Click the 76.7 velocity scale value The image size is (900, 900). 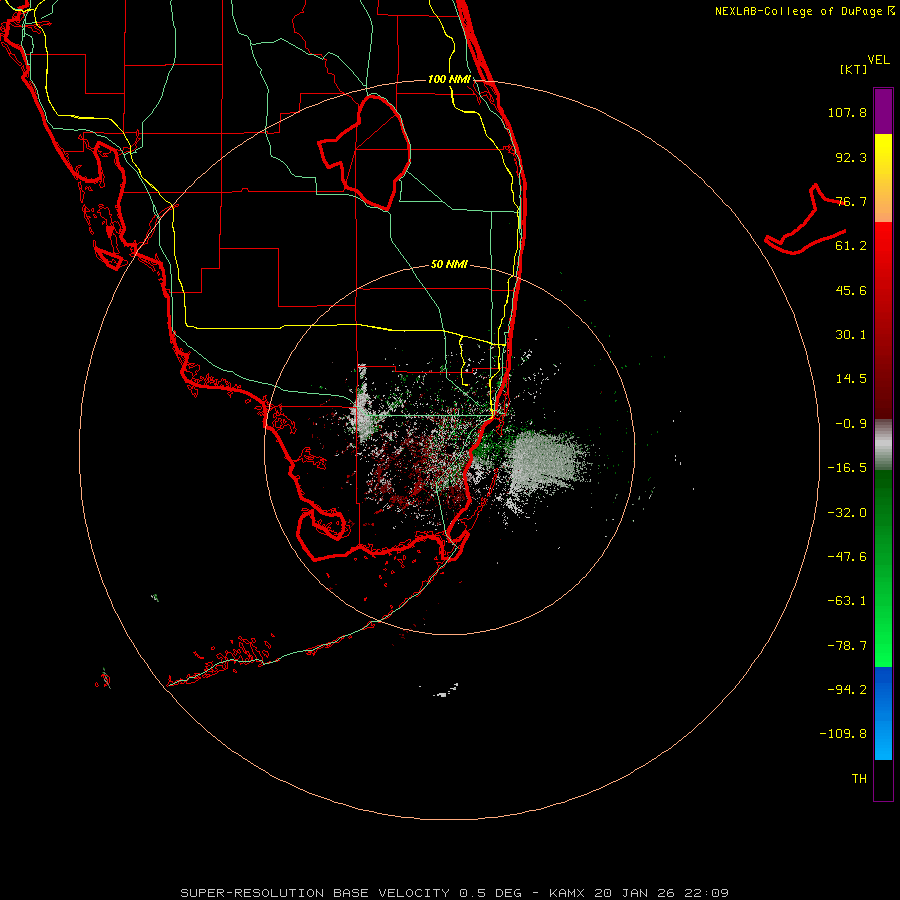851,201
